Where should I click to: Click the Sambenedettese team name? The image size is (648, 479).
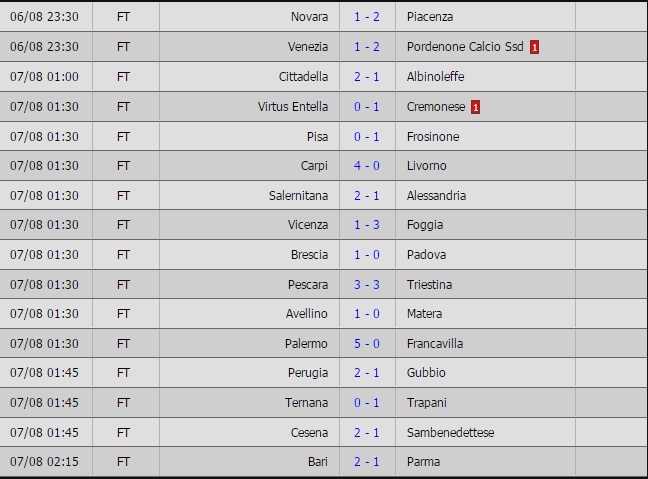[450, 433]
